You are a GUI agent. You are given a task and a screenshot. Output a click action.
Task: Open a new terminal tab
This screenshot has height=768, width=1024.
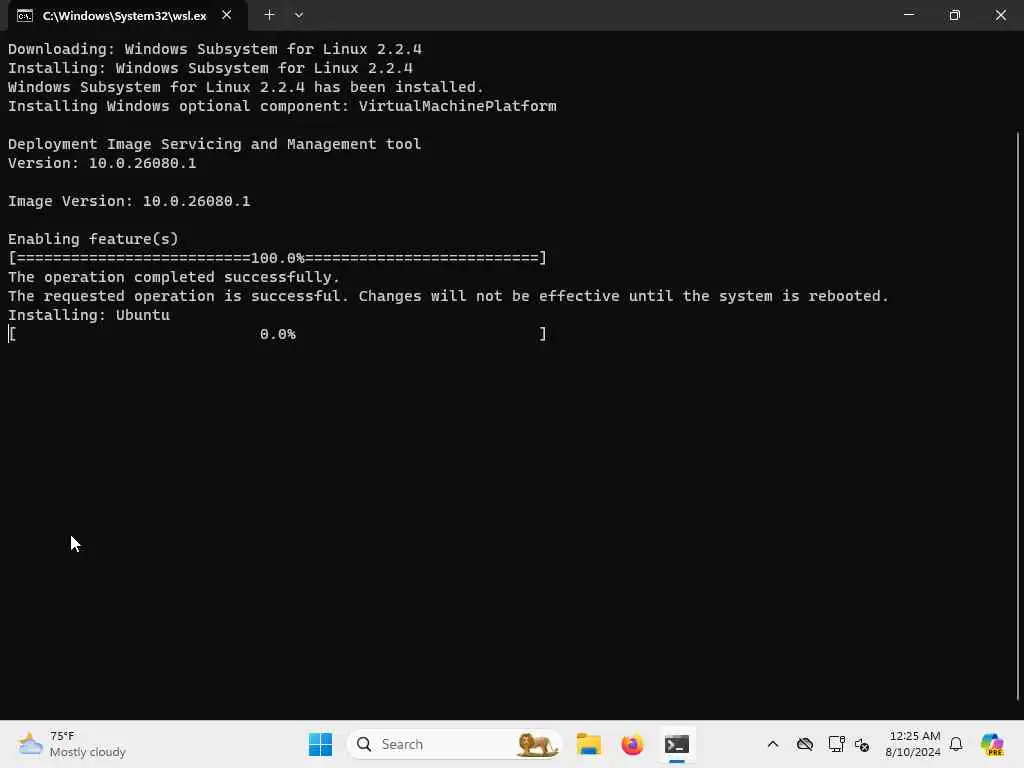click(x=269, y=15)
